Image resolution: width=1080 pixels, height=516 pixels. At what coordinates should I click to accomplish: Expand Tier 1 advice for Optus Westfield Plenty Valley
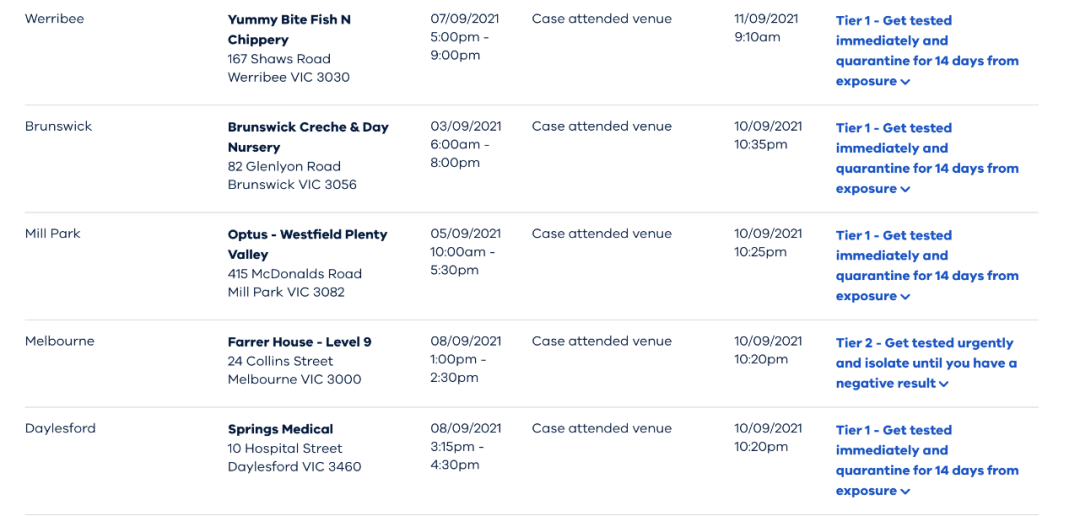tap(927, 266)
